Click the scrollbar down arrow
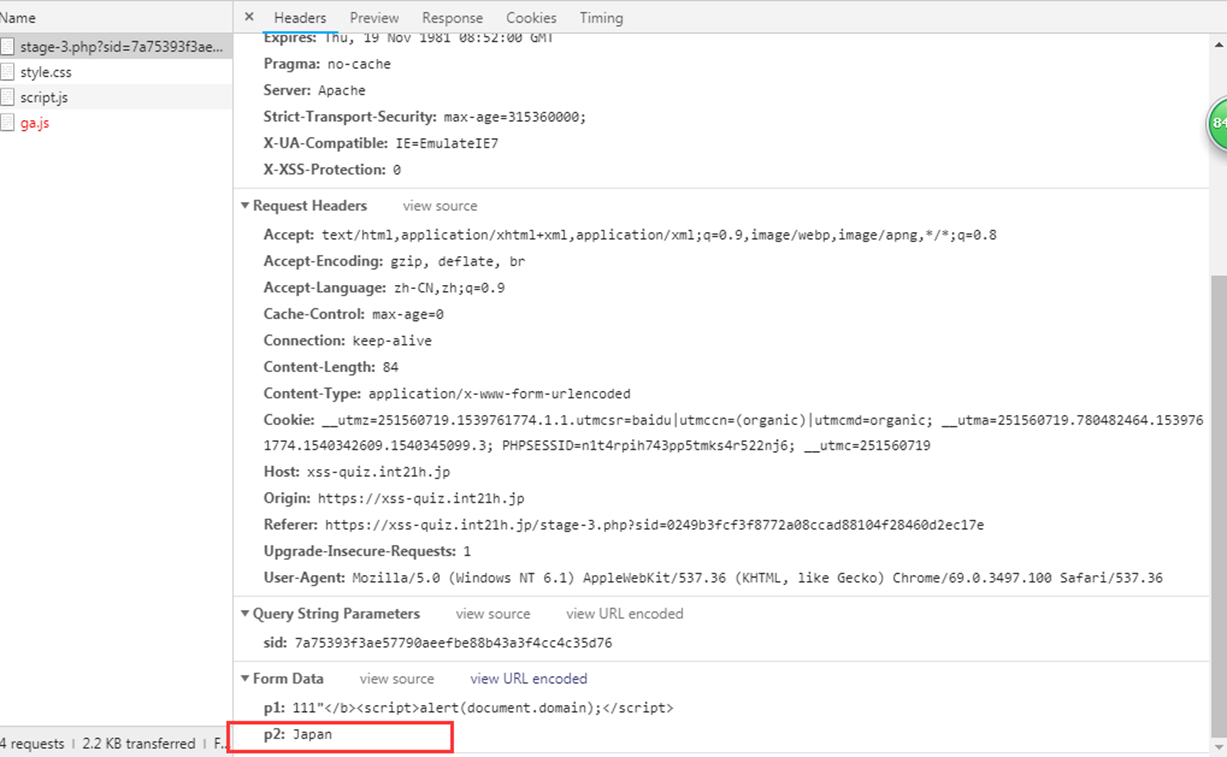 (1218, 746)
